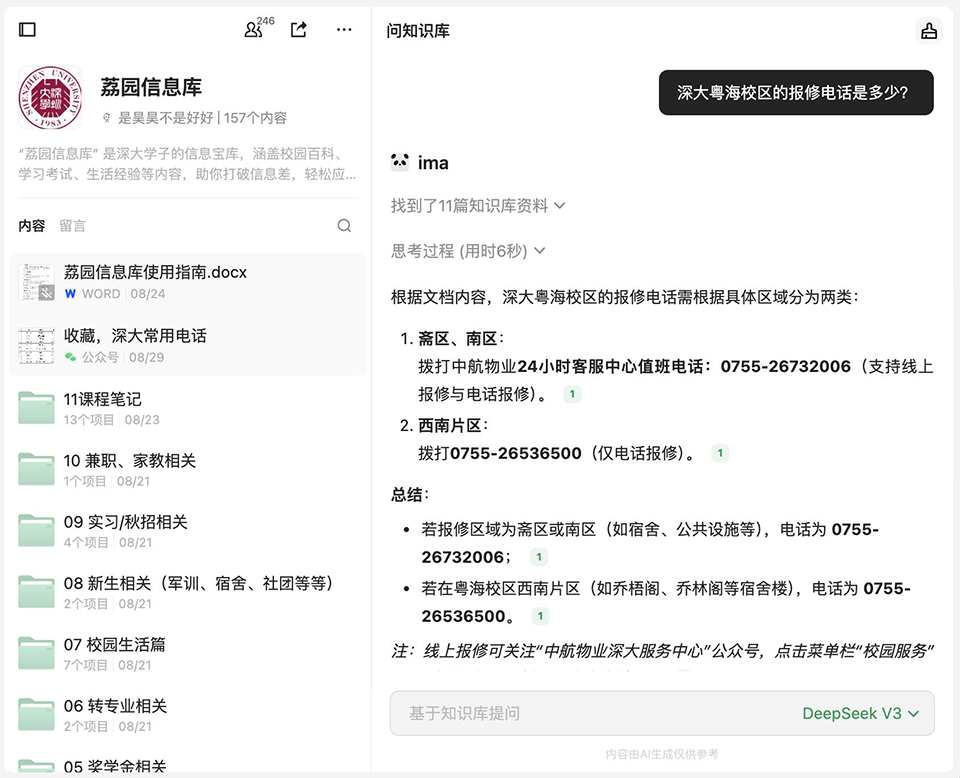Open the 11课程笔记 folder

point(102,399)
